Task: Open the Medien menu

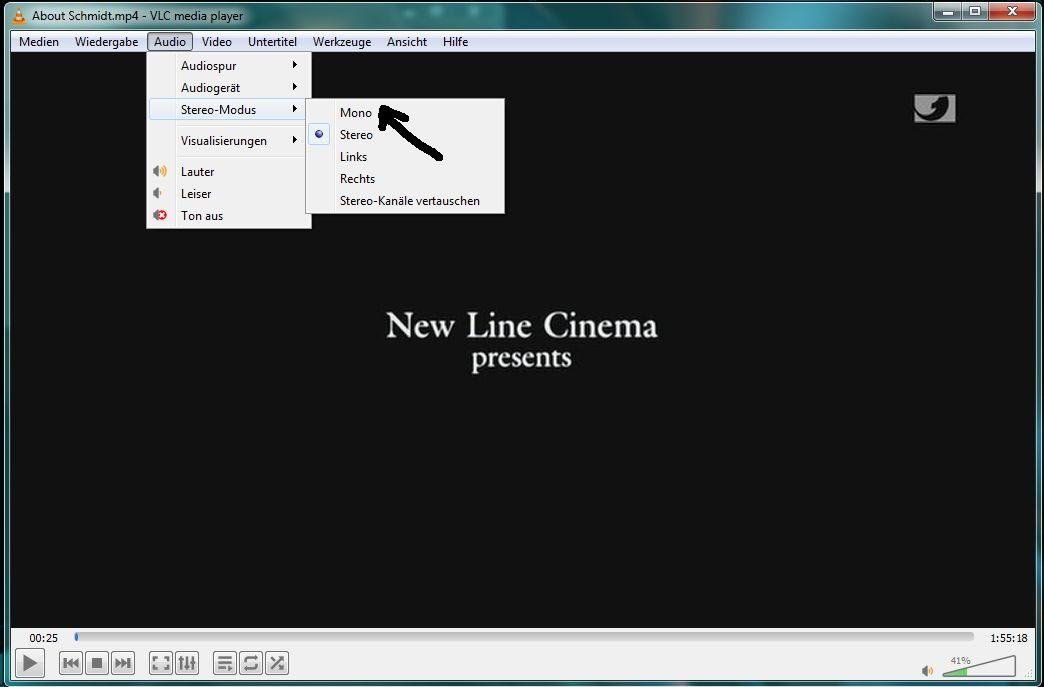Action: [39, 41]
